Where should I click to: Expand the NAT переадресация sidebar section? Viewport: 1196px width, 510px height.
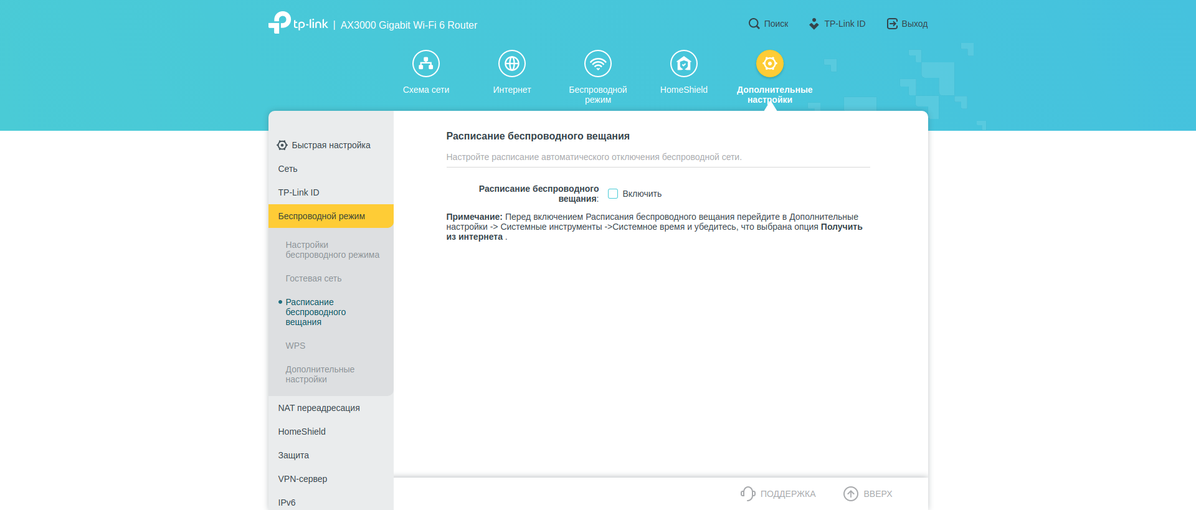coord(319,408)
